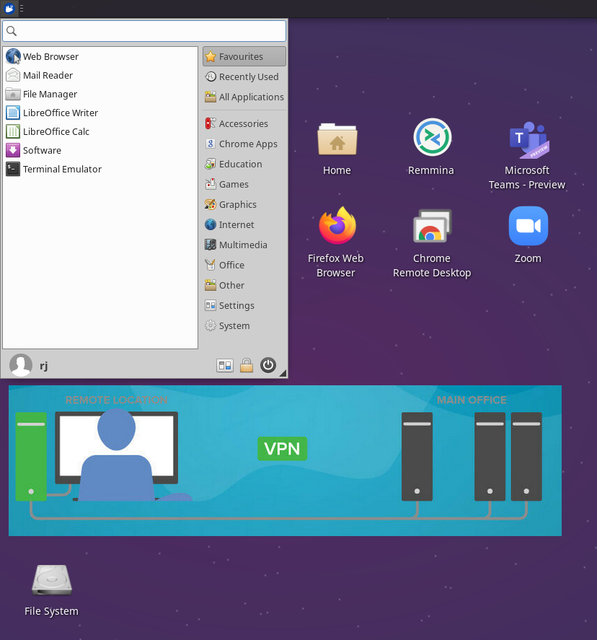Open the Other category
Screen dimensions: 597x640
244,285
